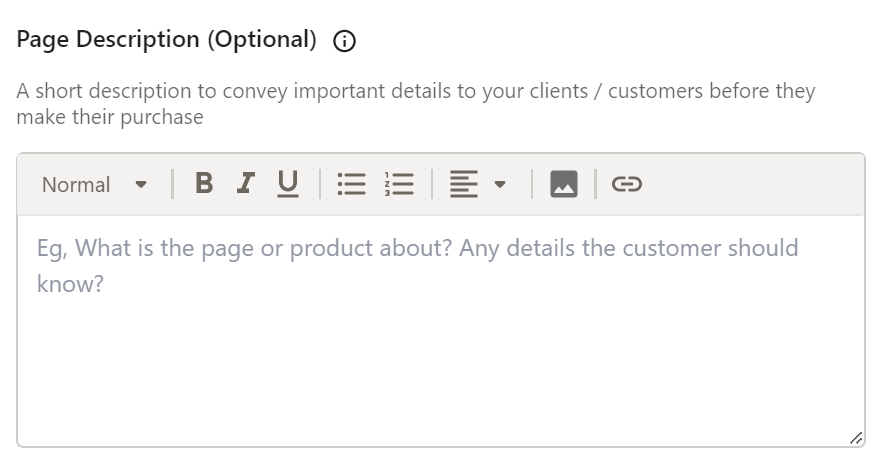Click the blank lower area of the editor
This screenshot has height=460, width=877.
pos(440,390)
